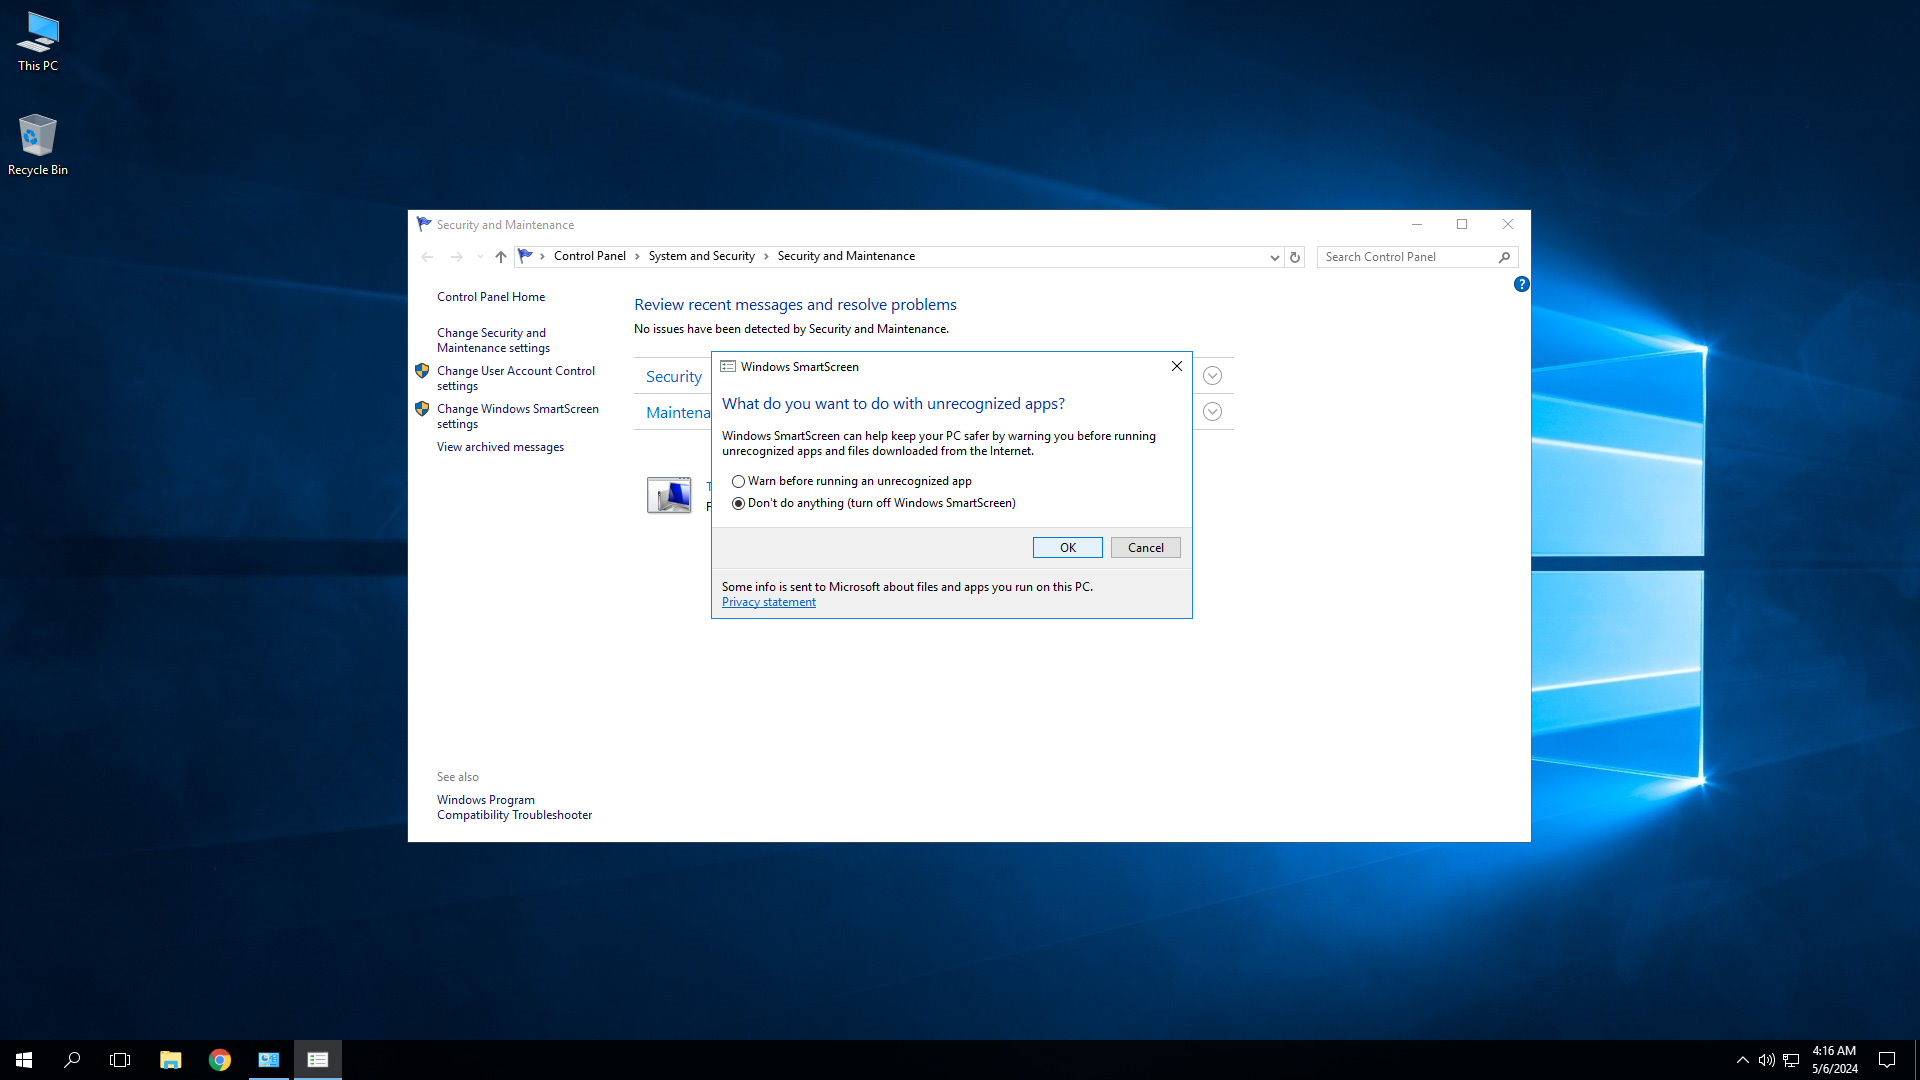Open Task View on taskbar

120,1060
